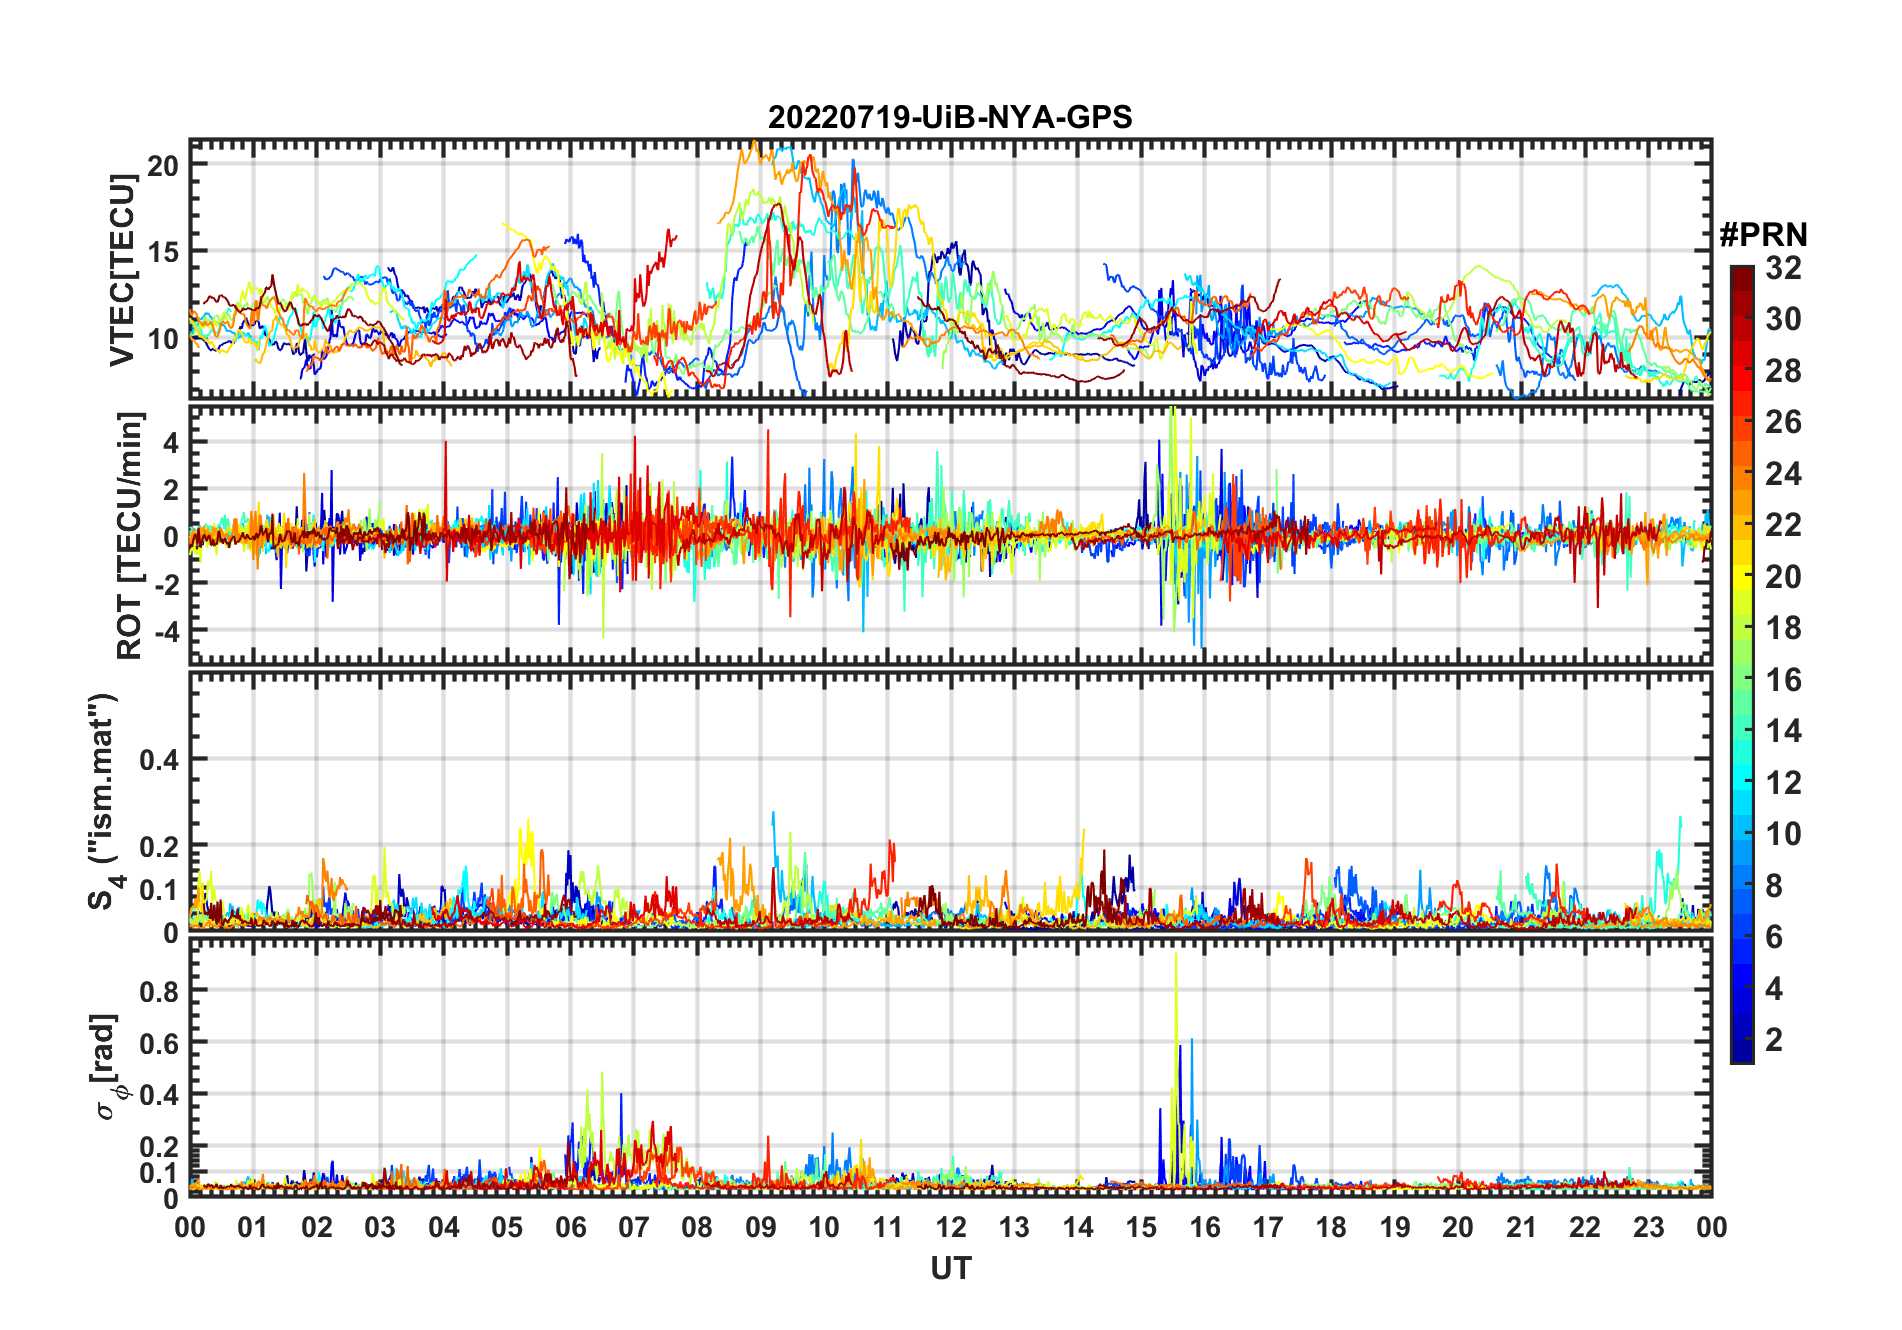Click the 14 label on PRN colorbar
The height and width of the screenshot is (1330, 1902).
[1784, 731]
